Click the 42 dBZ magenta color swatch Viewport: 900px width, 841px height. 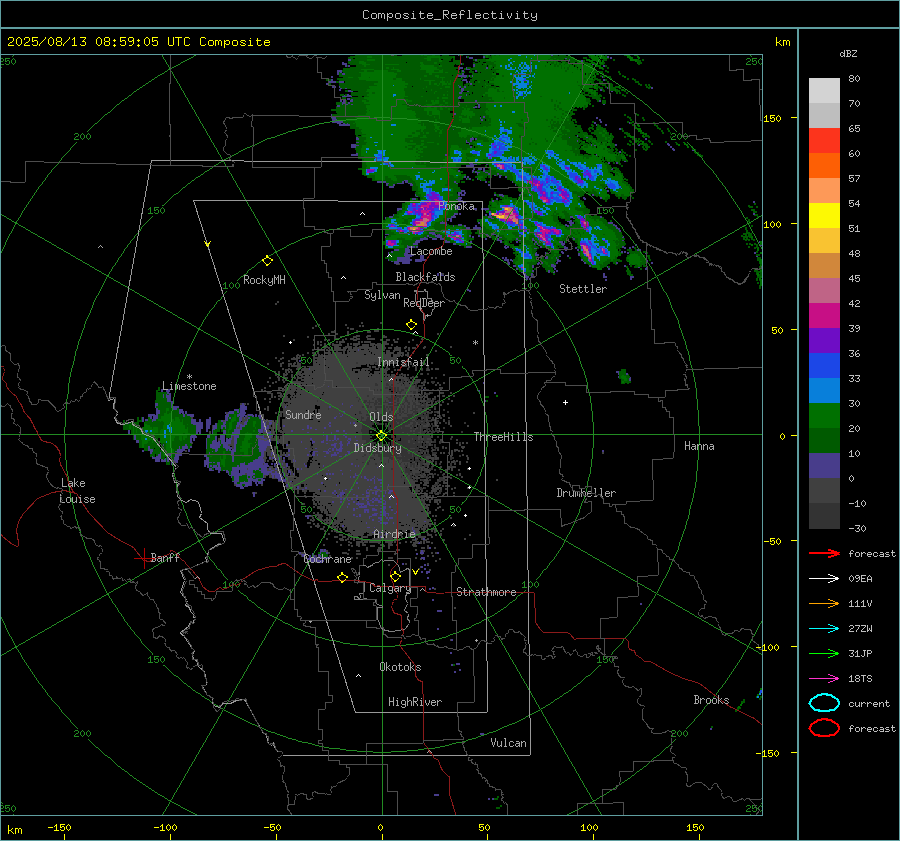point(824,315)
